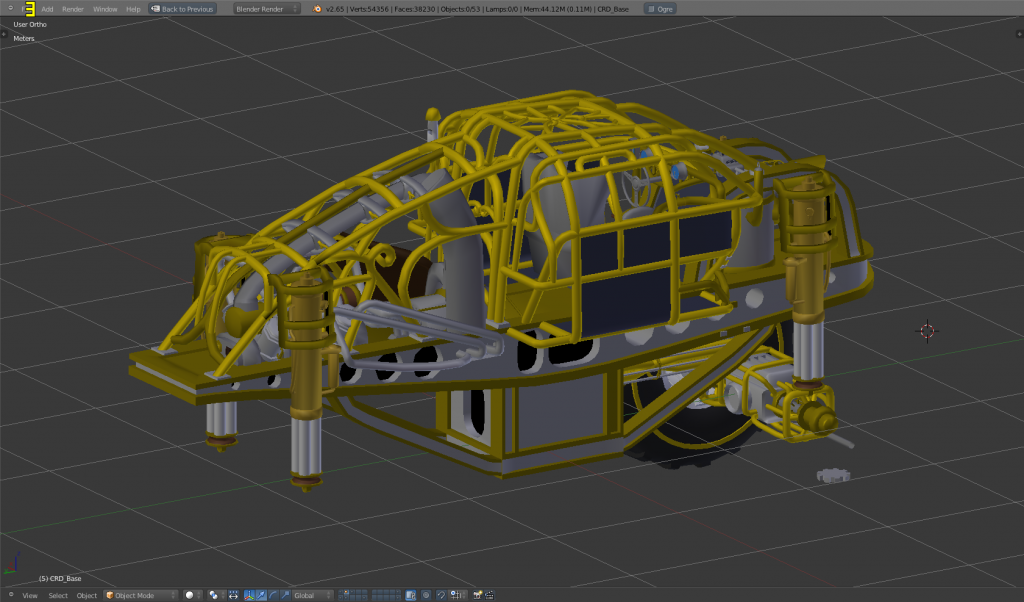Open the proportional editing selector
This screenshot has width=1024, height=602.
[x=426, y=595]
